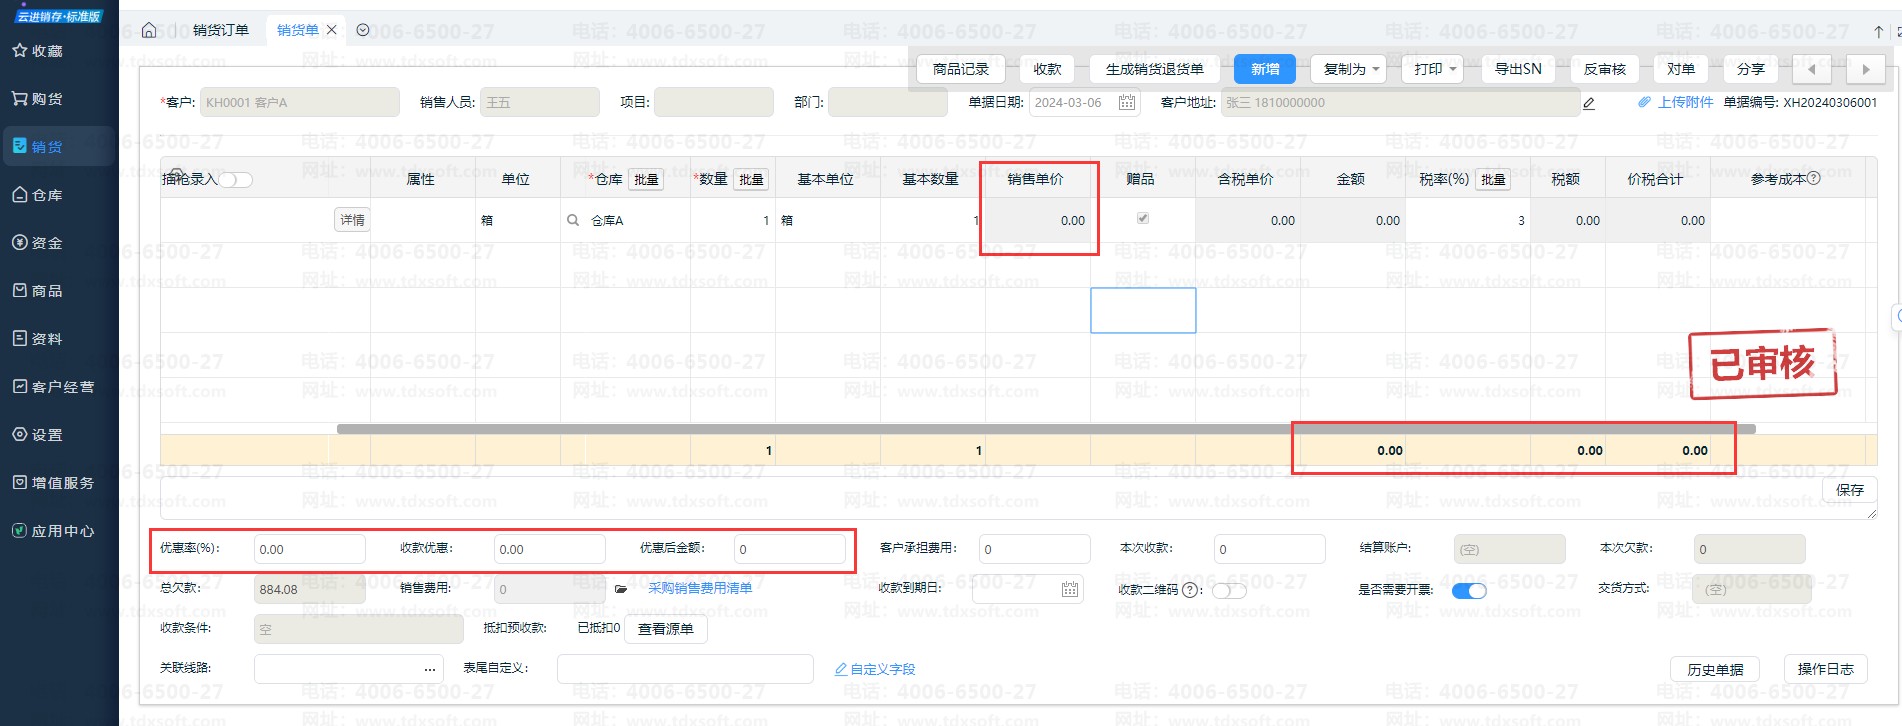Toggle the 收款二维码 switch
The width and height of the screenshot is (1902, 726).
pos(1229,590)
